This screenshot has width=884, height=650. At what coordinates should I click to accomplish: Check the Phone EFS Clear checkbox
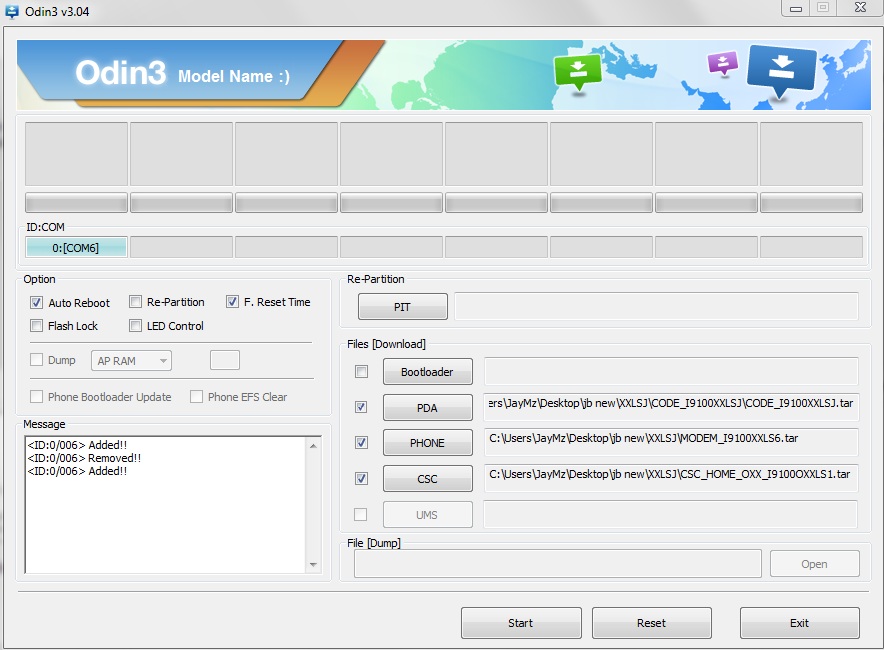coord(196,396)
